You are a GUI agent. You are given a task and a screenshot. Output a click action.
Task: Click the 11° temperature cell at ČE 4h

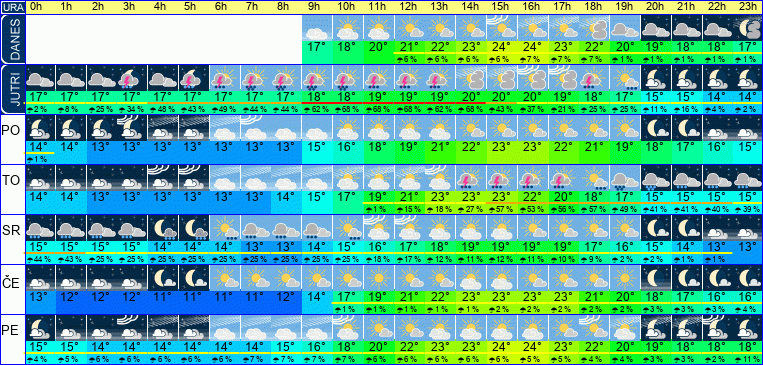[163, 297]
